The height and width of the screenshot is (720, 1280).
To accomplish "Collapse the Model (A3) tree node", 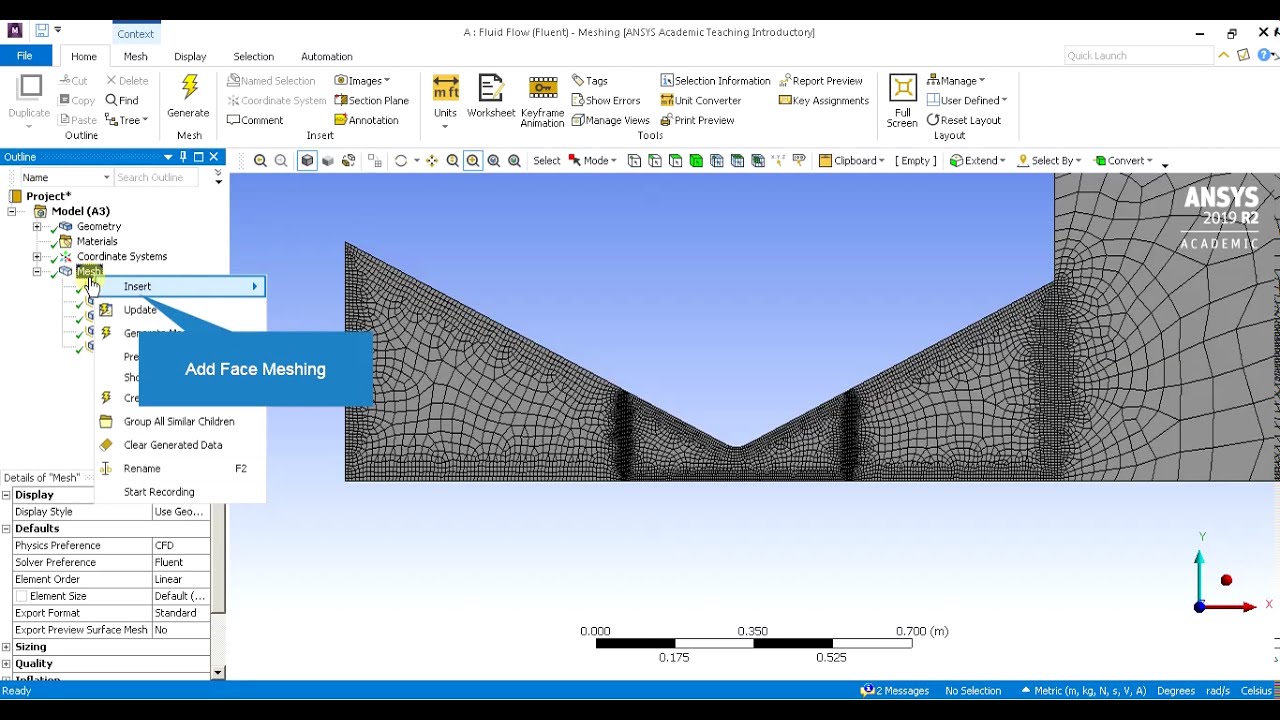I will point(12,211).
